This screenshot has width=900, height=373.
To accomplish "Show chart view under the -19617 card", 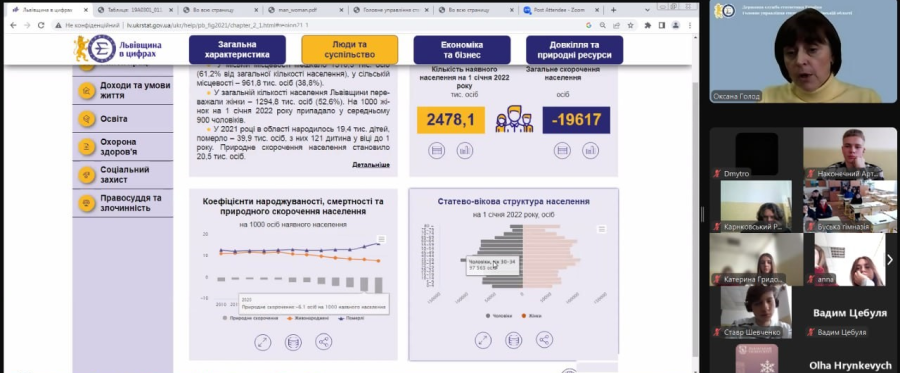I will [590, 150].
